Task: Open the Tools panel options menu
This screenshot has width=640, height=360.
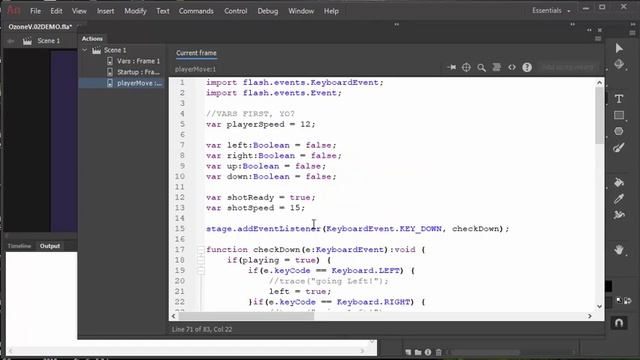Action: tap(632, 33)
